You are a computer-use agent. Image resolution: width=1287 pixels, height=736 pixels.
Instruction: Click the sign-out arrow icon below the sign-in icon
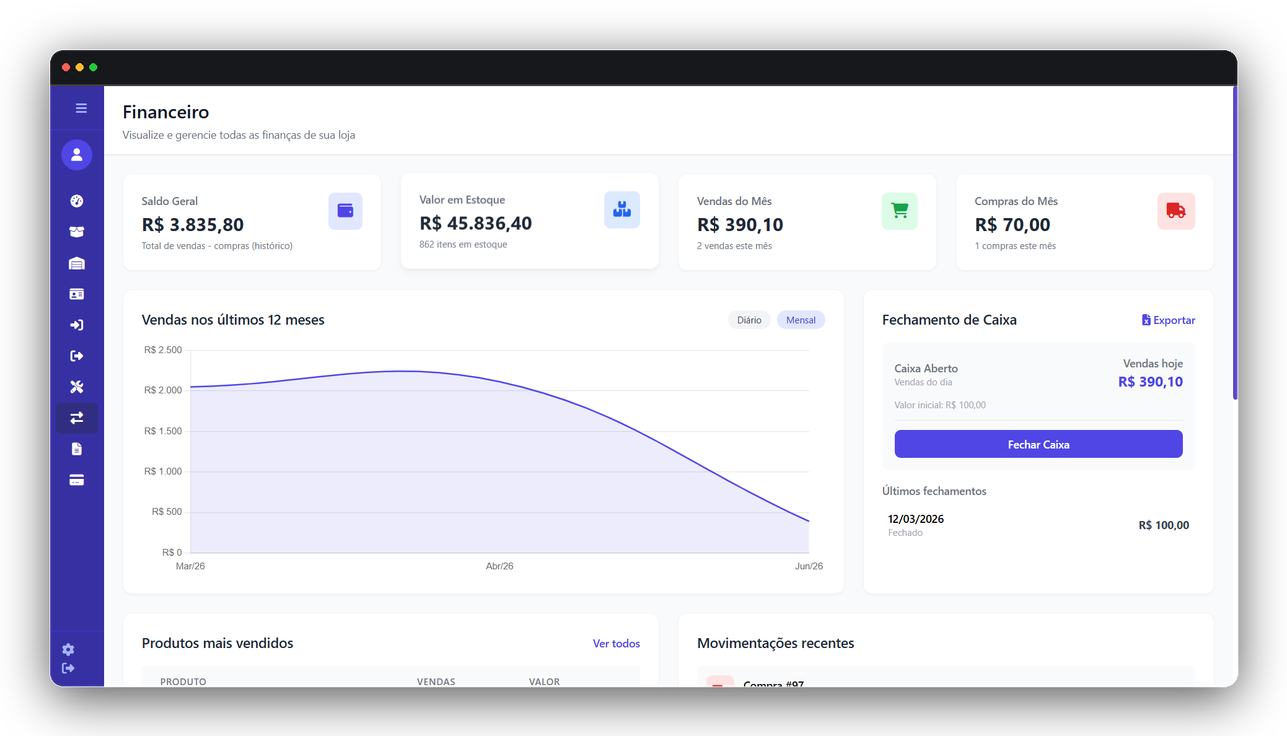point(77,356)
